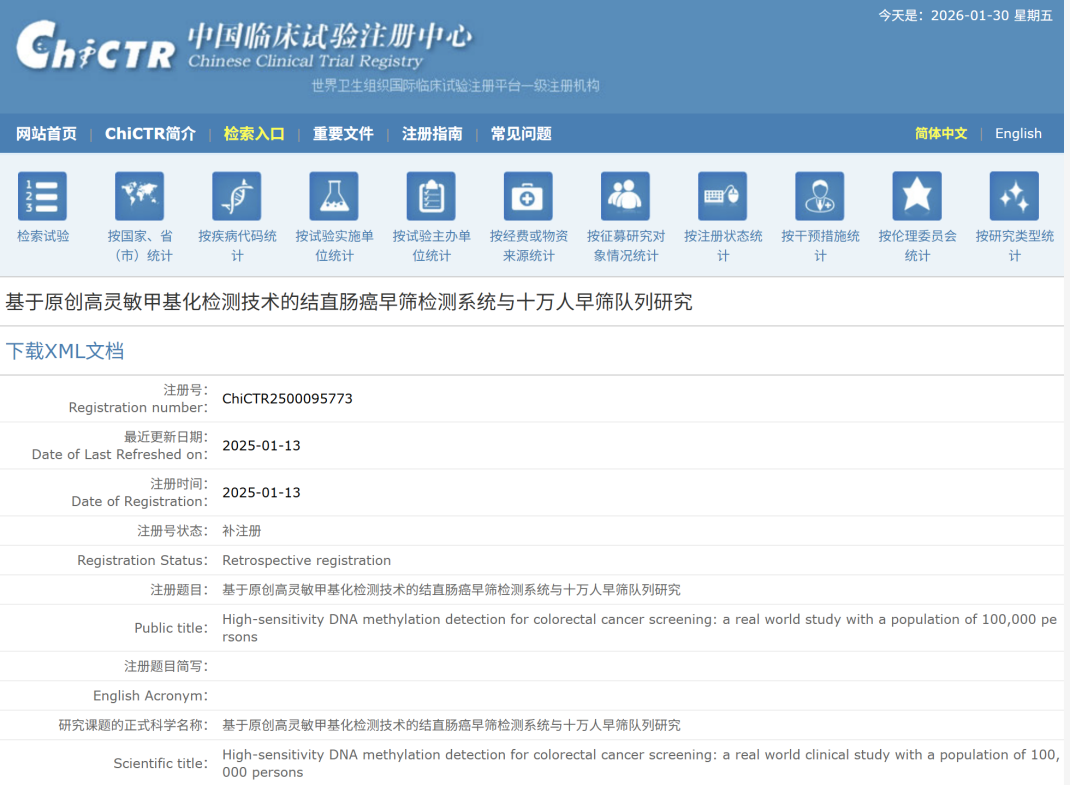Open the star ethics committee statistics icon
Viewport: 1070px width, 785px height.
pyautogui.click(x=917, y=196)
